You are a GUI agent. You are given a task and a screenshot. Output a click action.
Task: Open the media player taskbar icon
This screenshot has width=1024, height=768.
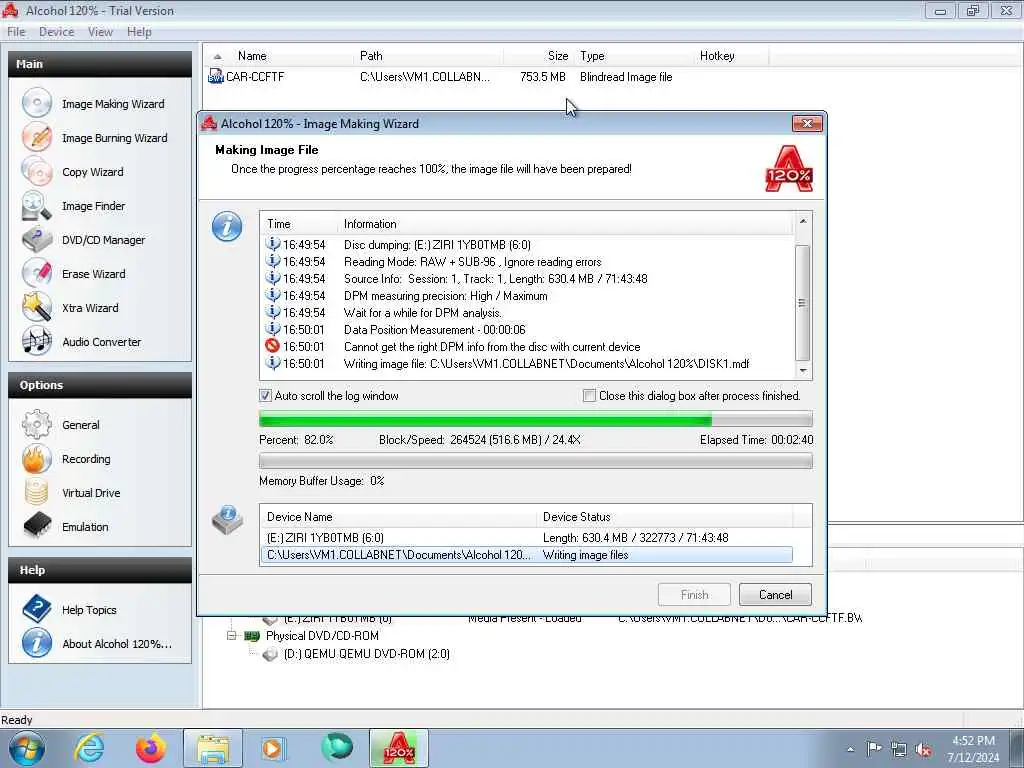click(273, 748)
